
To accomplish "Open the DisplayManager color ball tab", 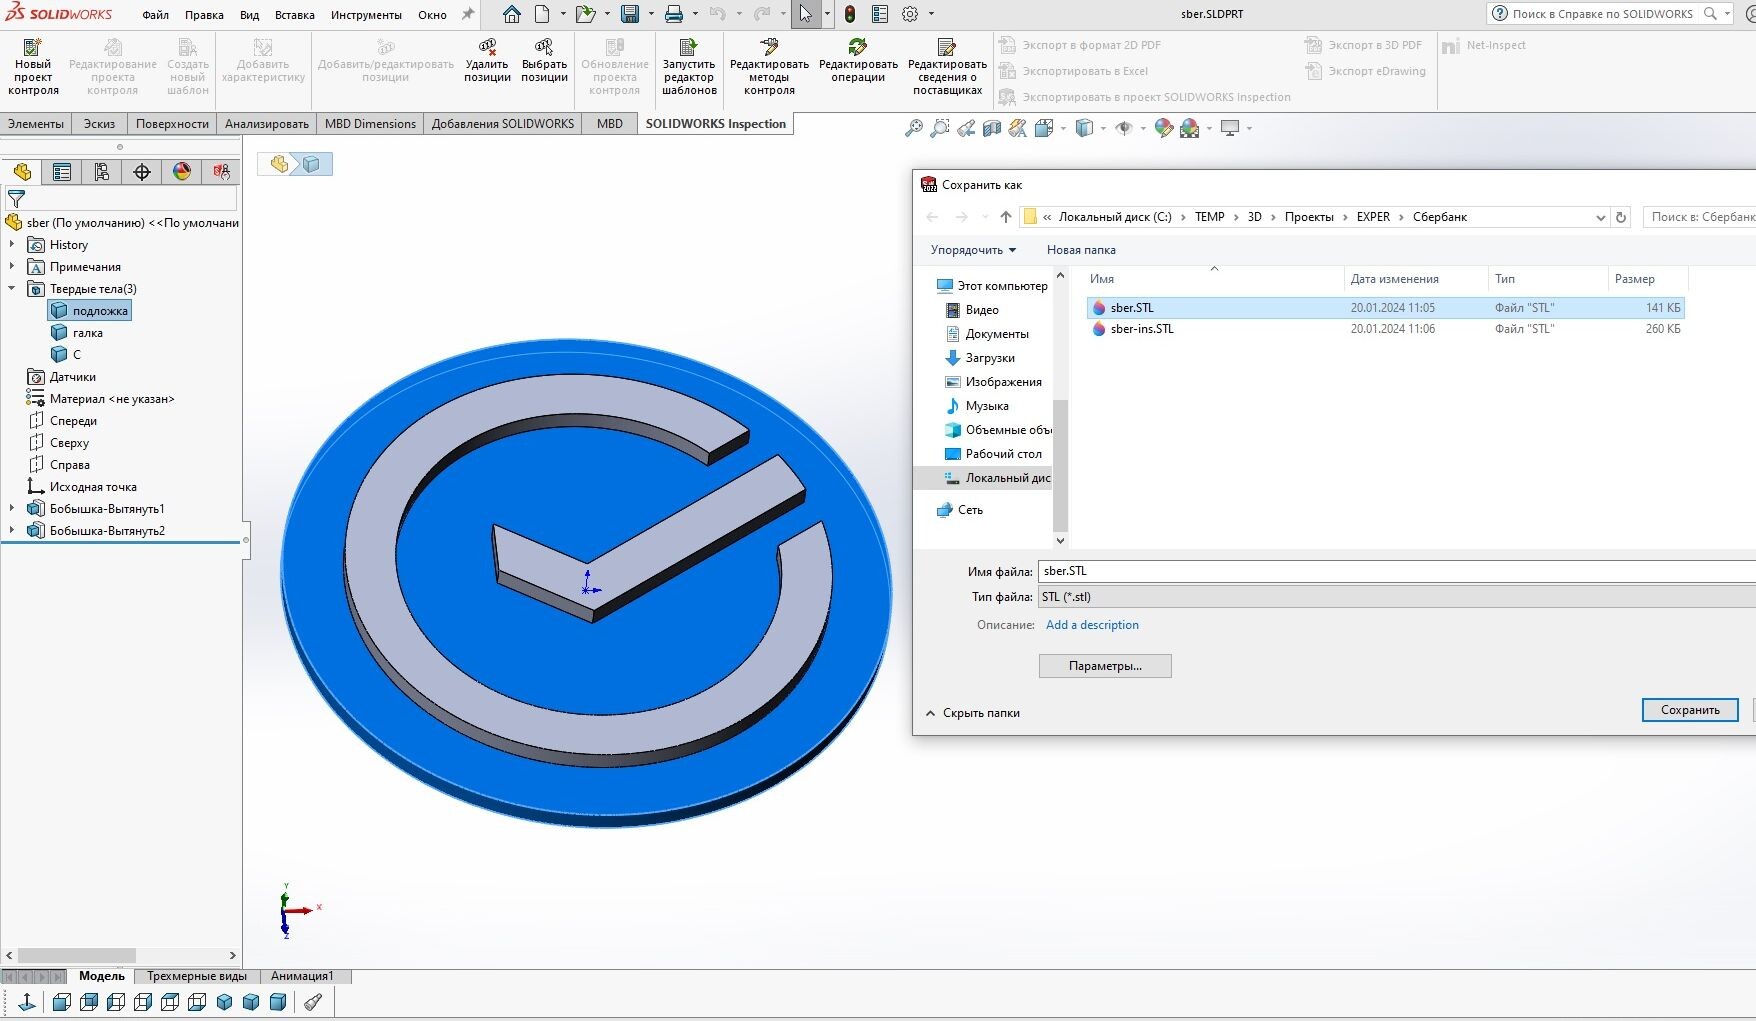I will click(182, 172).
